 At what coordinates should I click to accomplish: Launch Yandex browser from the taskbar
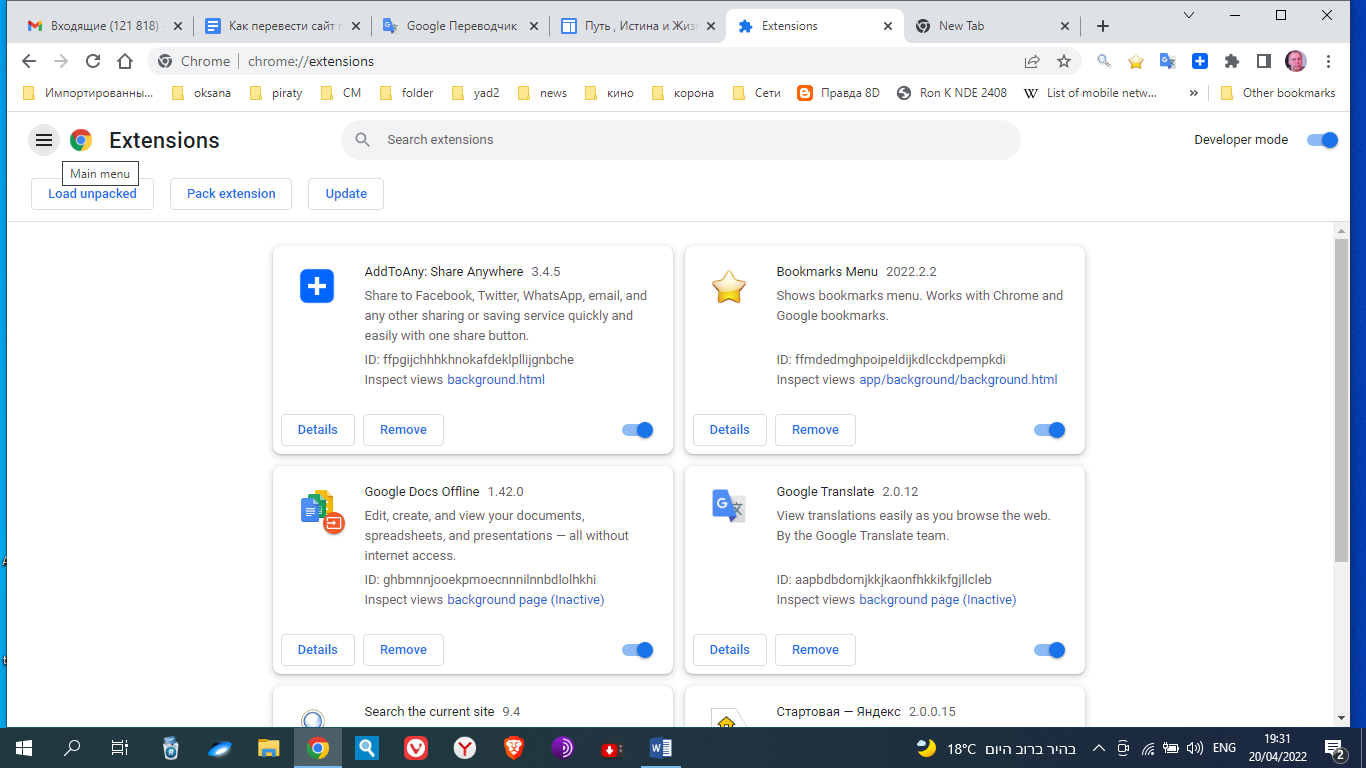tap(465, 748)
